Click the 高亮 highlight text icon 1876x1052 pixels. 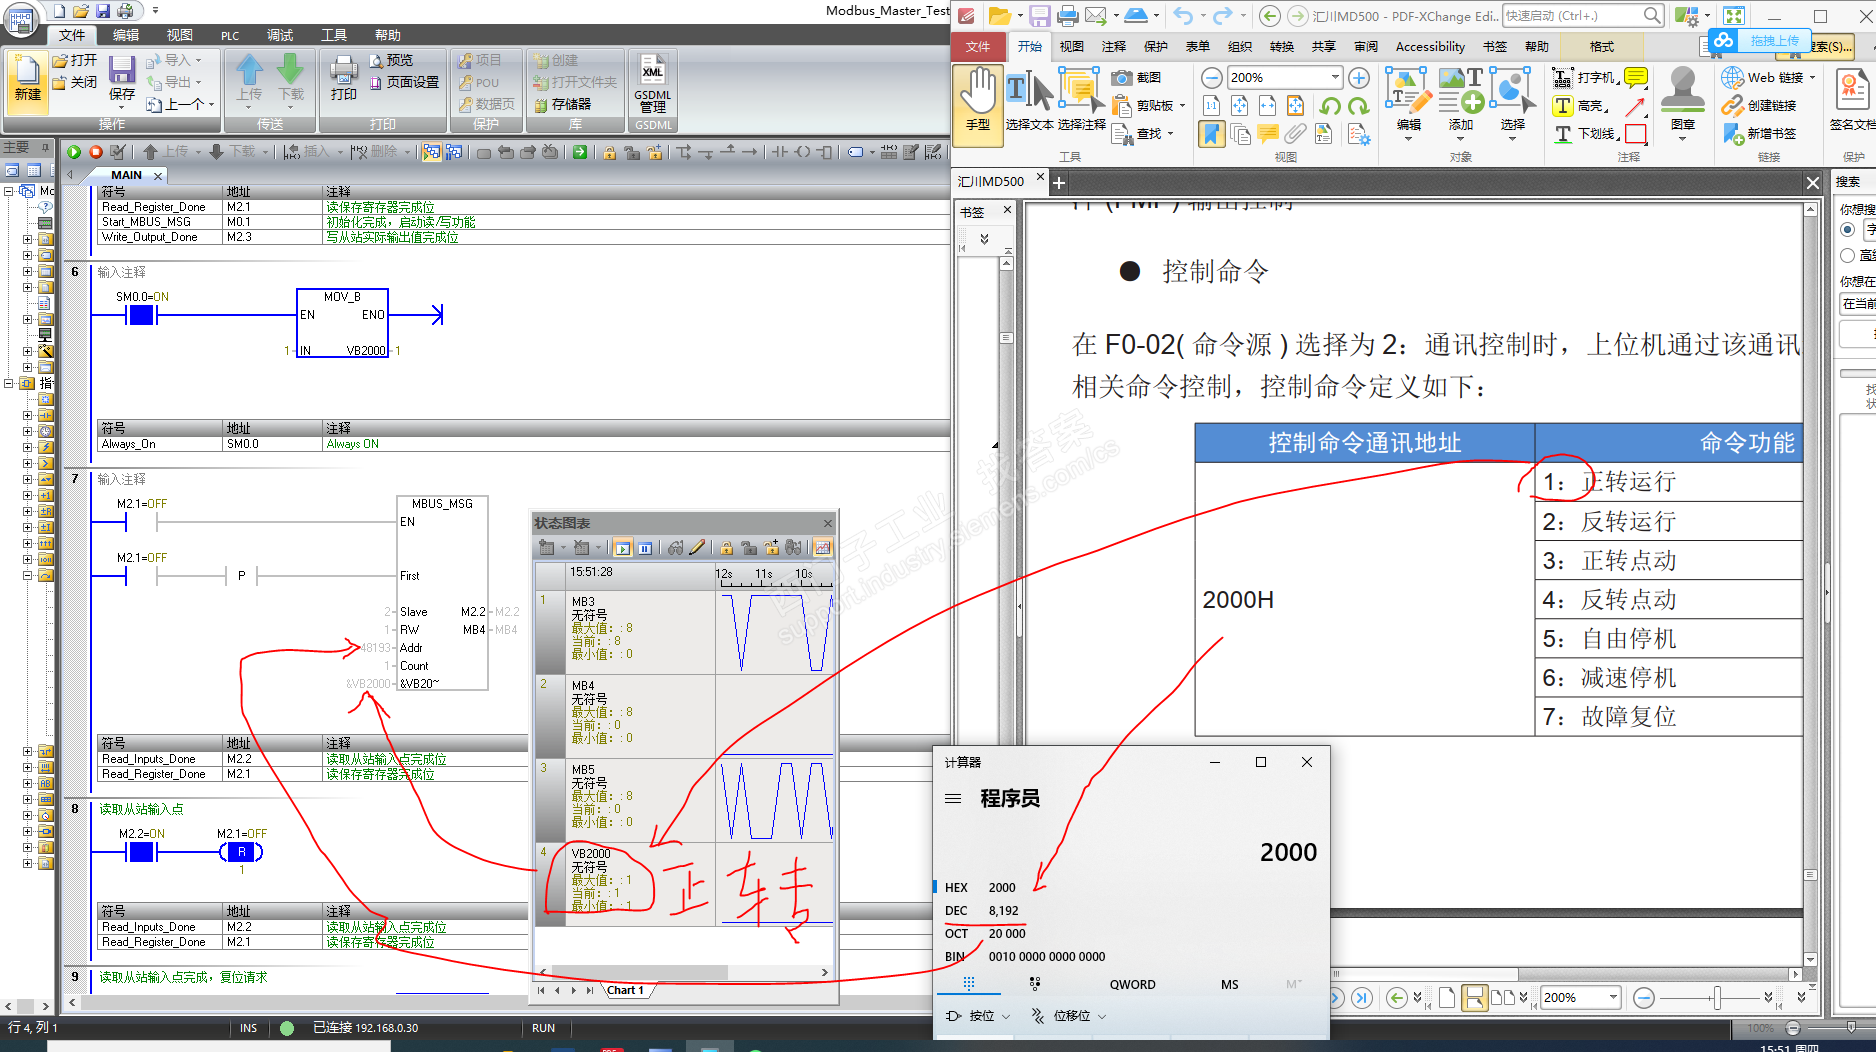(1563, 105)
